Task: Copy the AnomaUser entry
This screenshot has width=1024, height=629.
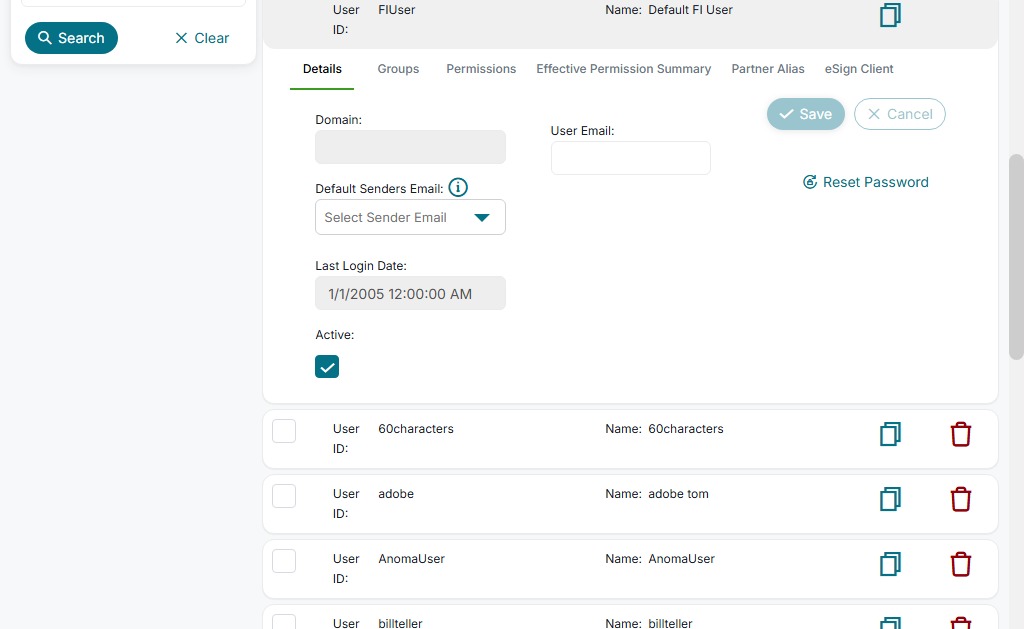Action: 890,564
